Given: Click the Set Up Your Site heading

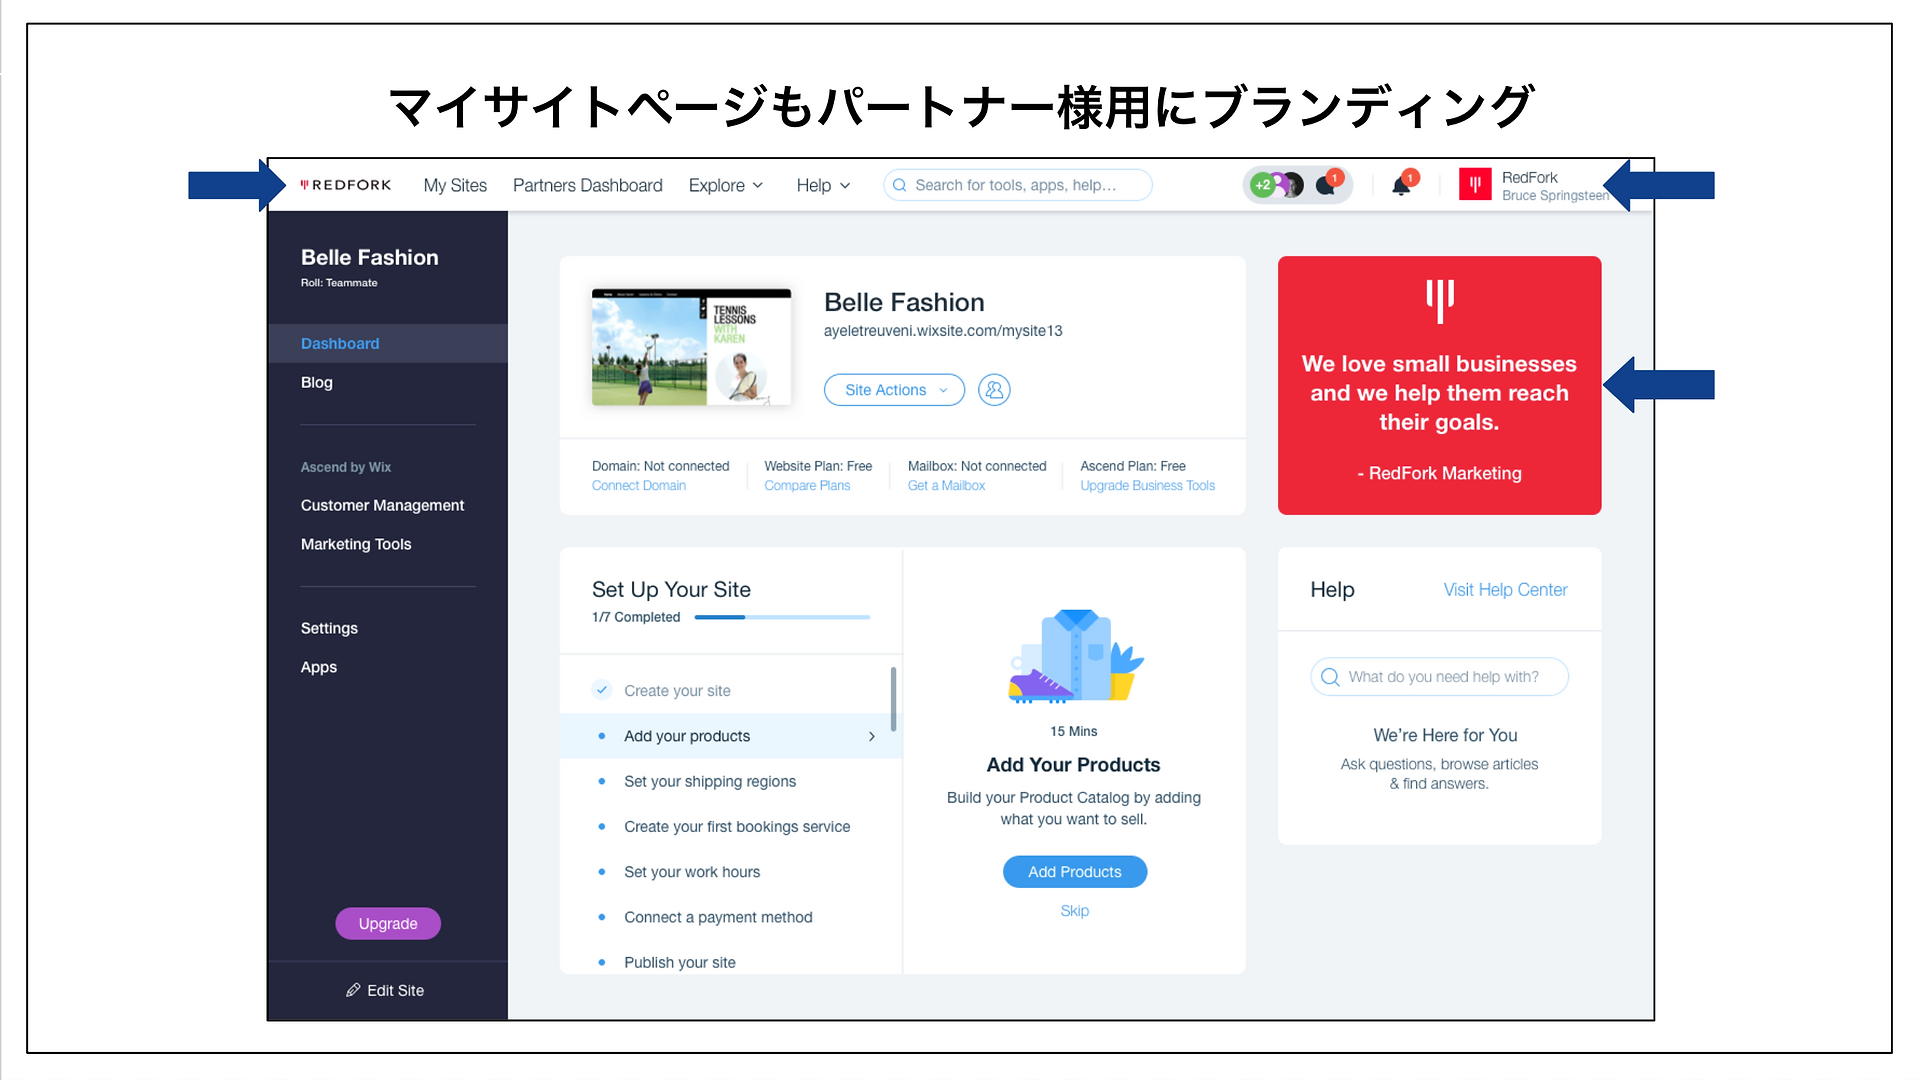Looking at the screenshot, I should [x=671, y=590].
